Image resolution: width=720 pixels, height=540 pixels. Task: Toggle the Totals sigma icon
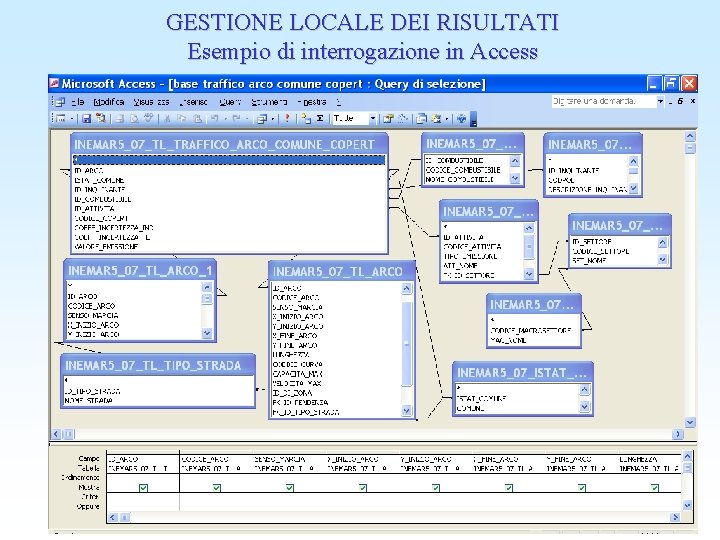pyautogui.click(x=320, y=118)
